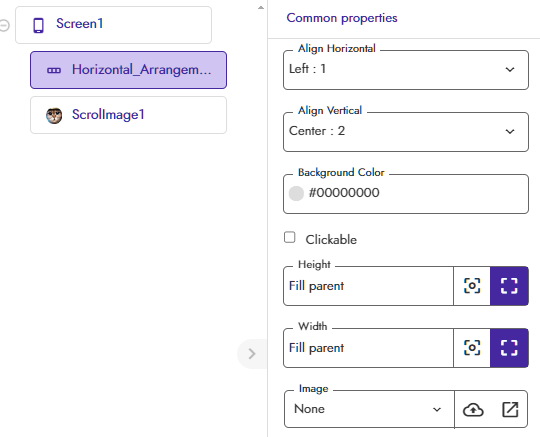Set Width to fill parent icon

tap(509, 348)
